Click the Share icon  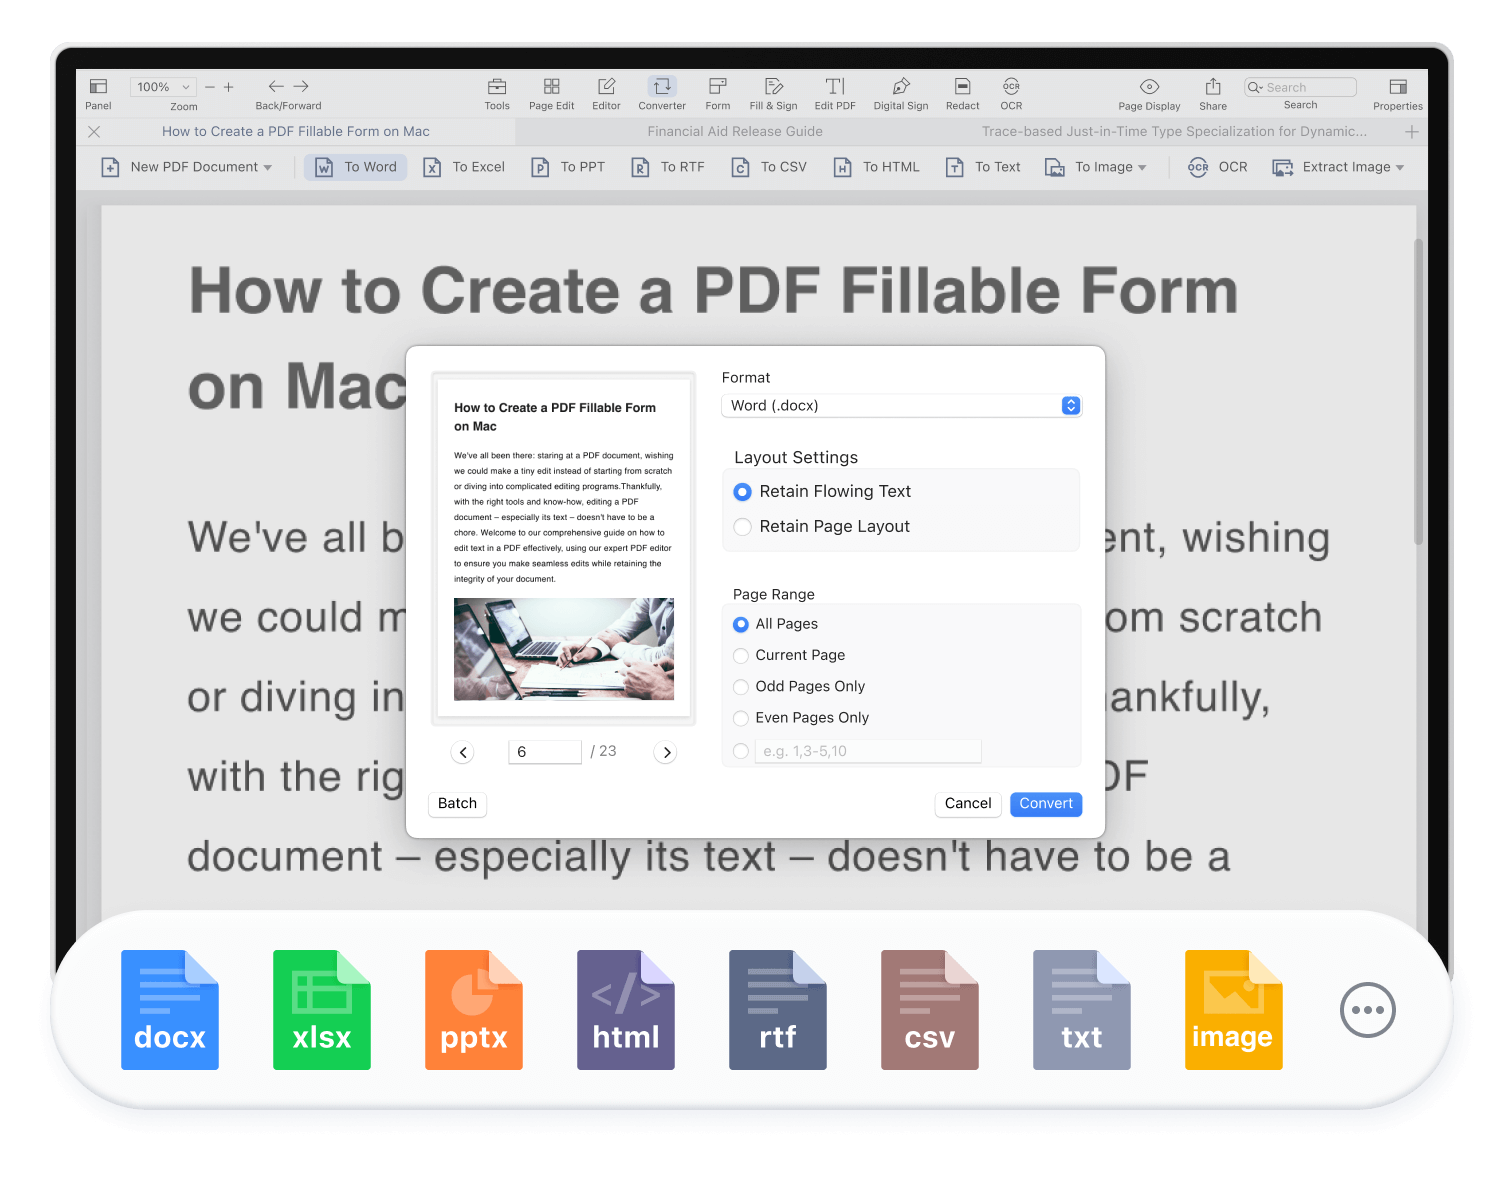click(1212, 93)
